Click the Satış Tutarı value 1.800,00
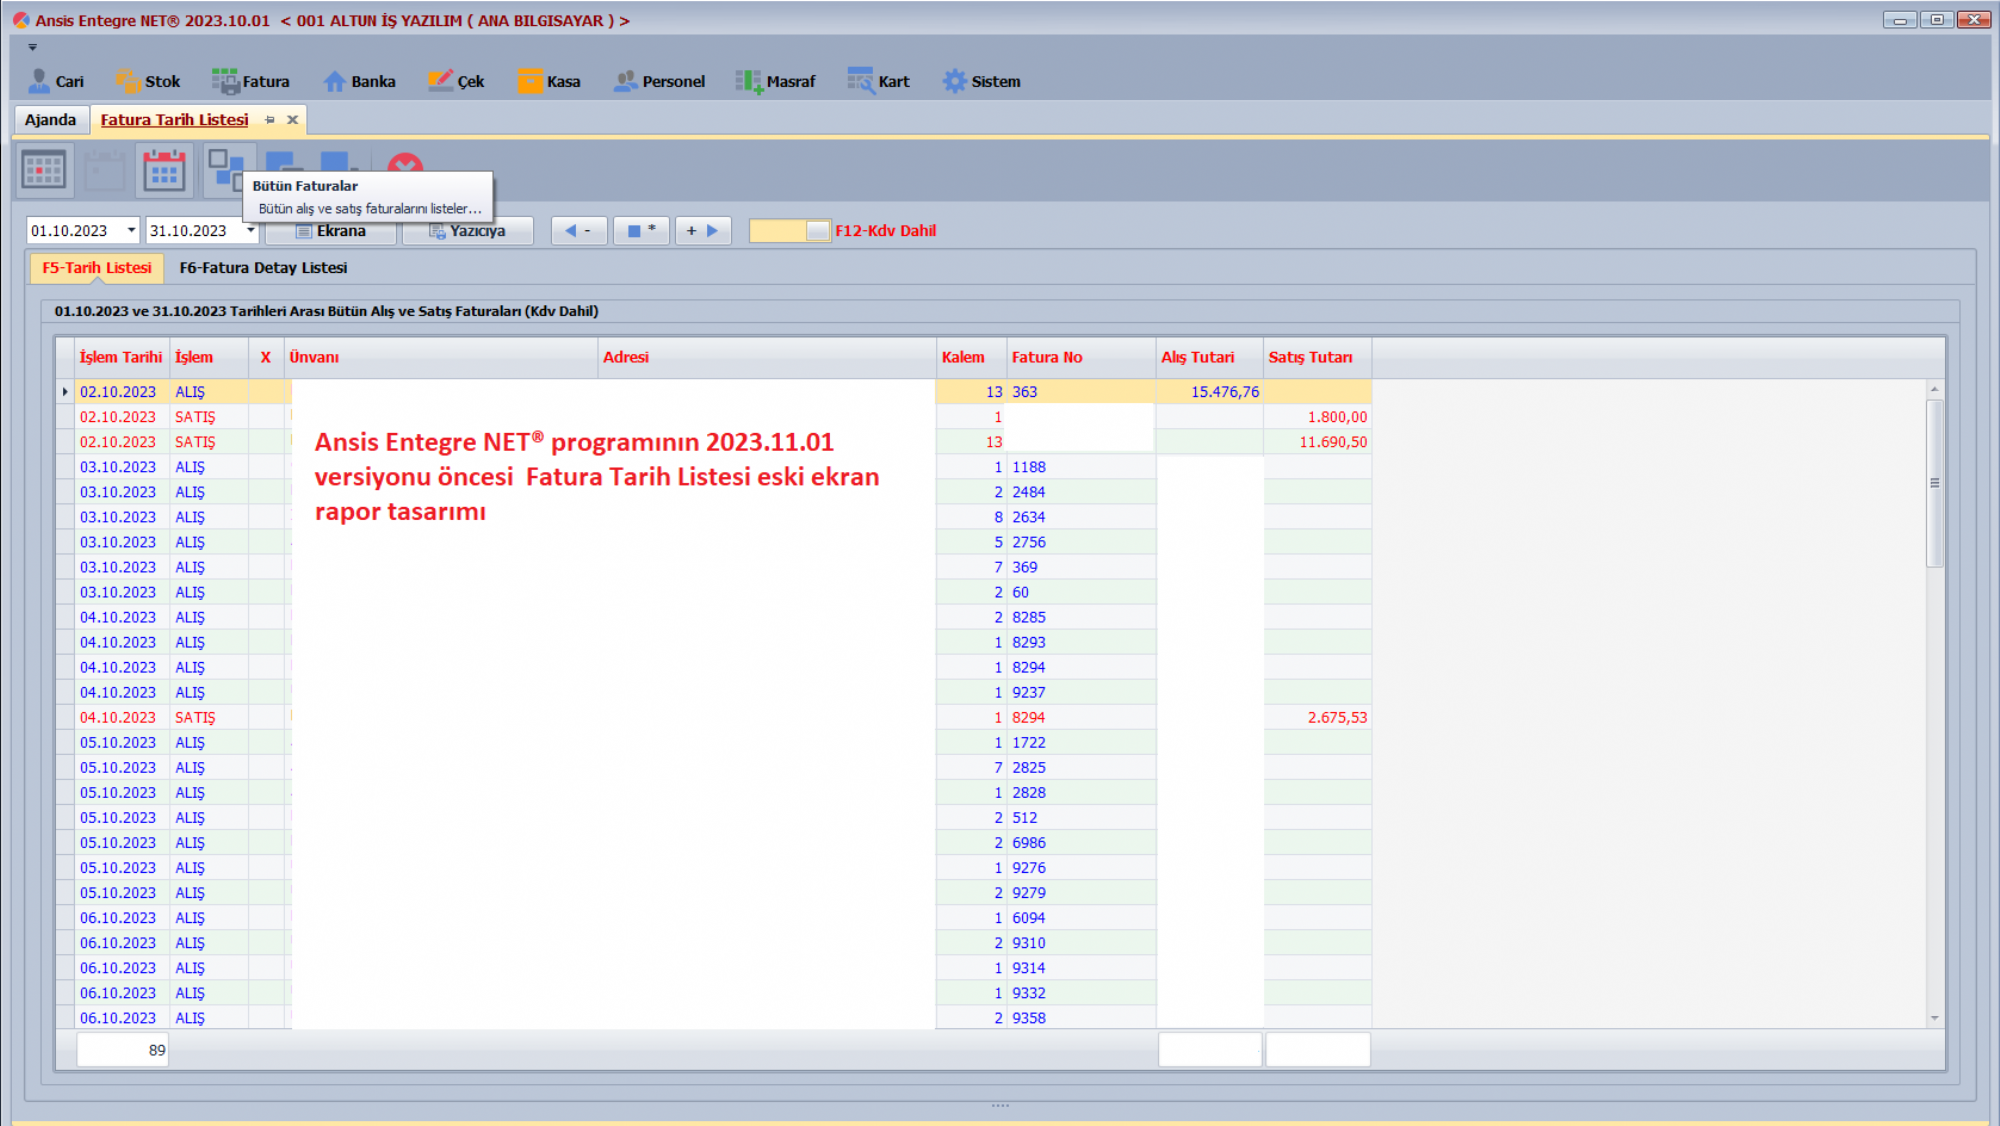Screen dimensions: 2000x1126 [x=1337, y=417]
